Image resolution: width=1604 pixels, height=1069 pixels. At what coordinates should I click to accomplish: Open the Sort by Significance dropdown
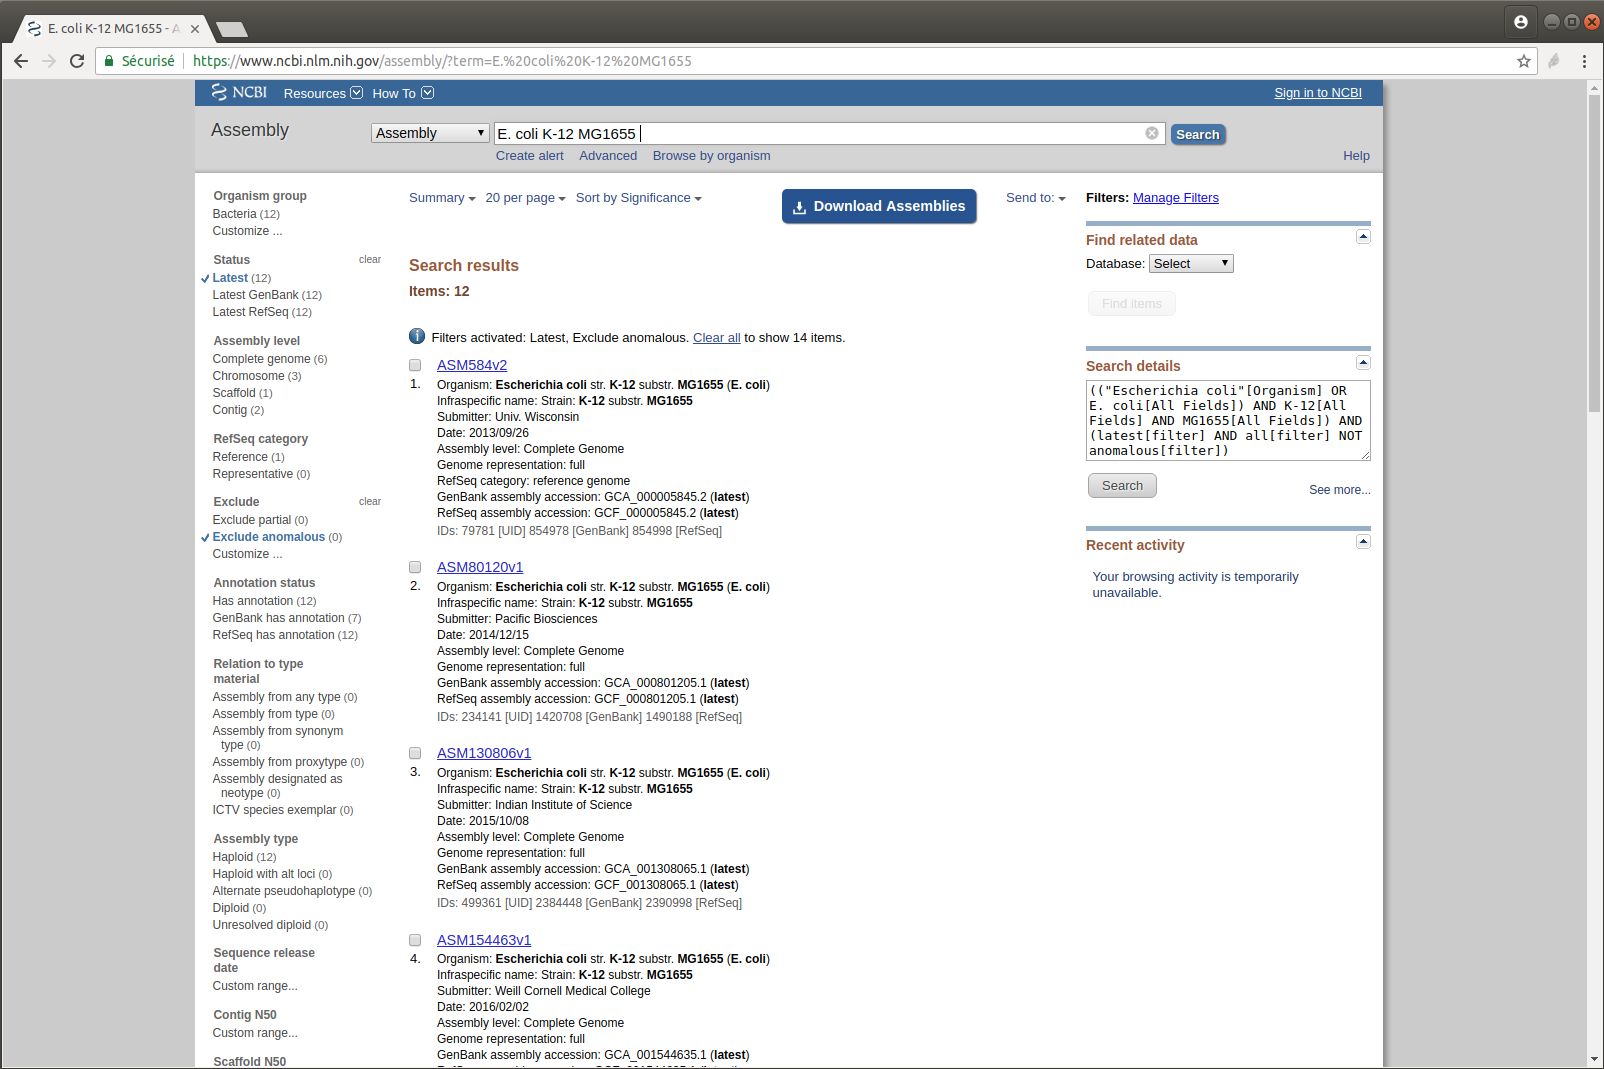coord(639,198)
